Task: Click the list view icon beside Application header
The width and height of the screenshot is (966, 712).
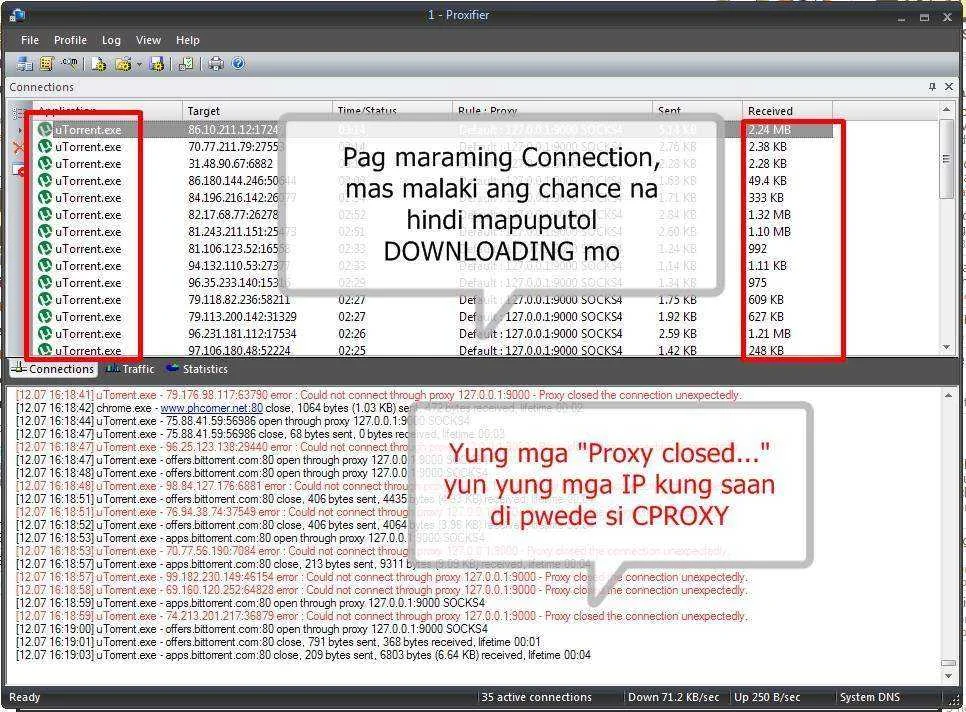Action: pyautogui.click(x=18, y=113)
